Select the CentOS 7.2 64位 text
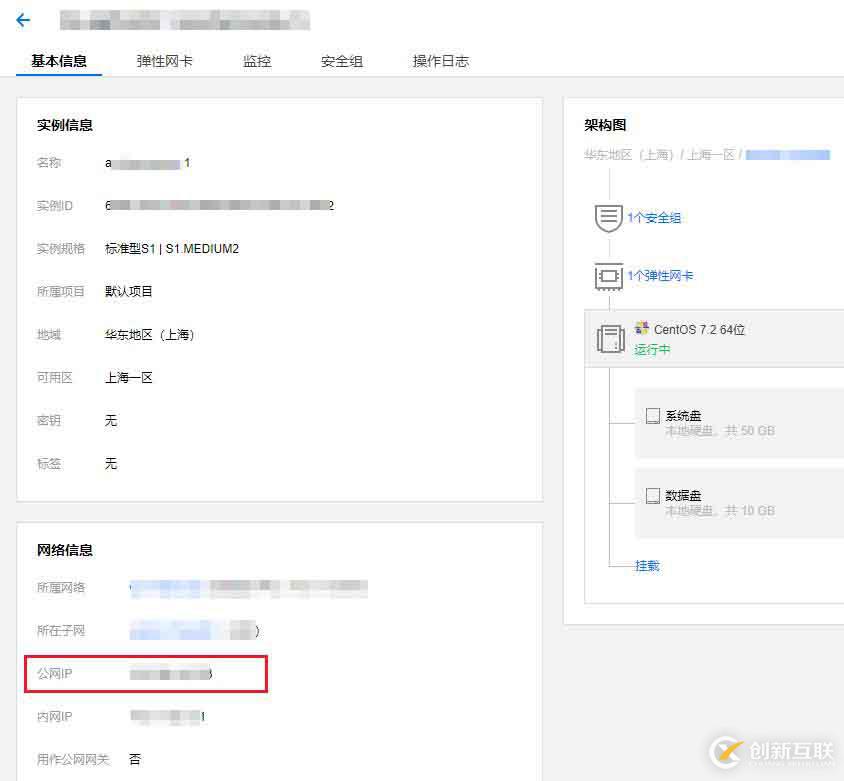 pos(699,329)
